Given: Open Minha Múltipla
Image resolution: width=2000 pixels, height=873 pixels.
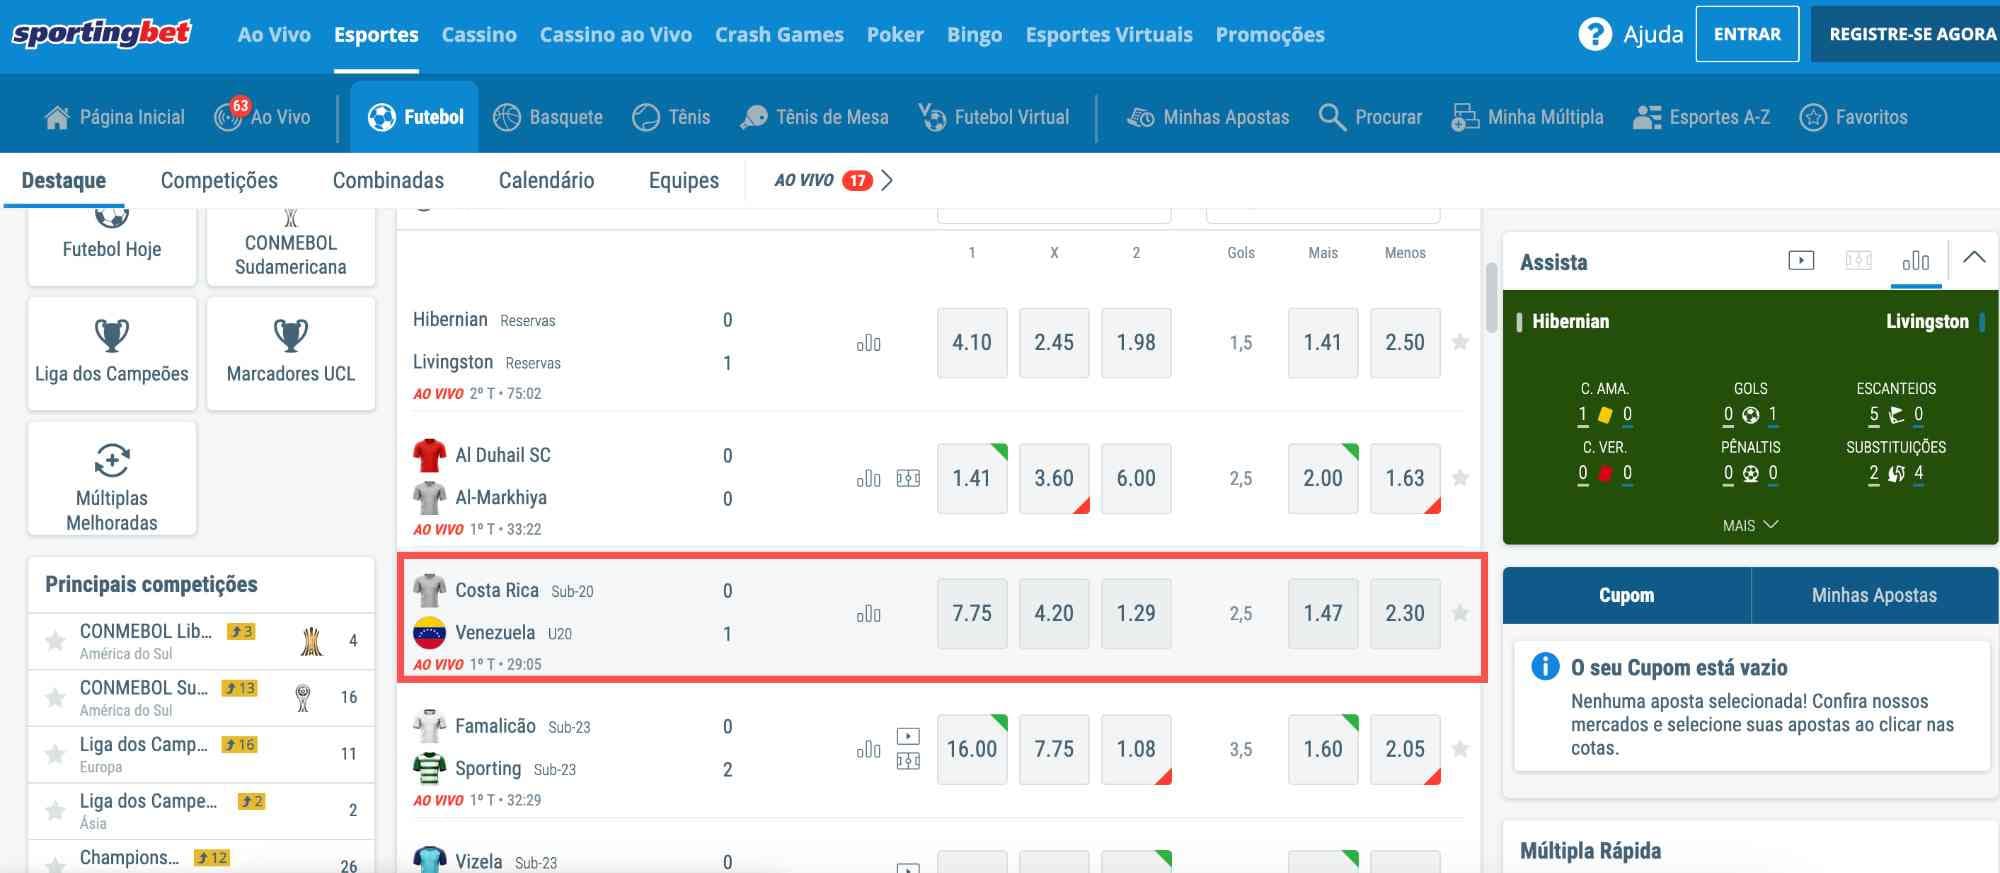Looking at the screenshot, I should click(1527, 117).
